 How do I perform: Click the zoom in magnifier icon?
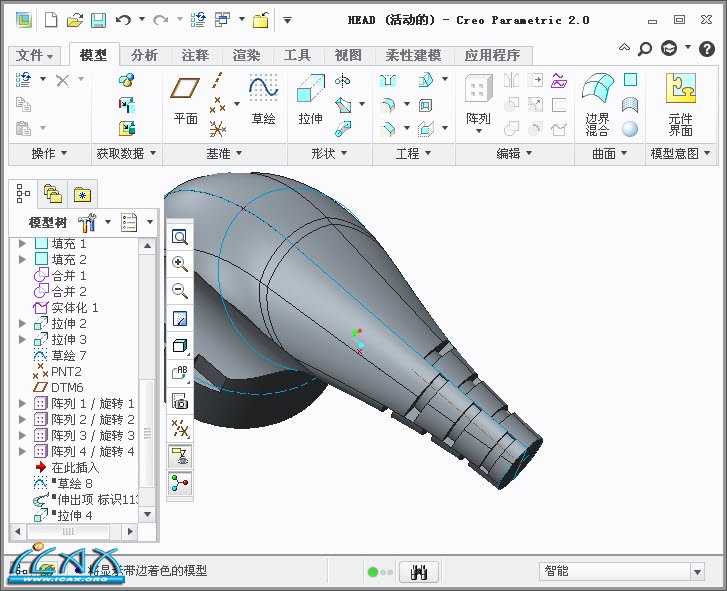pyautogui.click(x=180, y=264)
